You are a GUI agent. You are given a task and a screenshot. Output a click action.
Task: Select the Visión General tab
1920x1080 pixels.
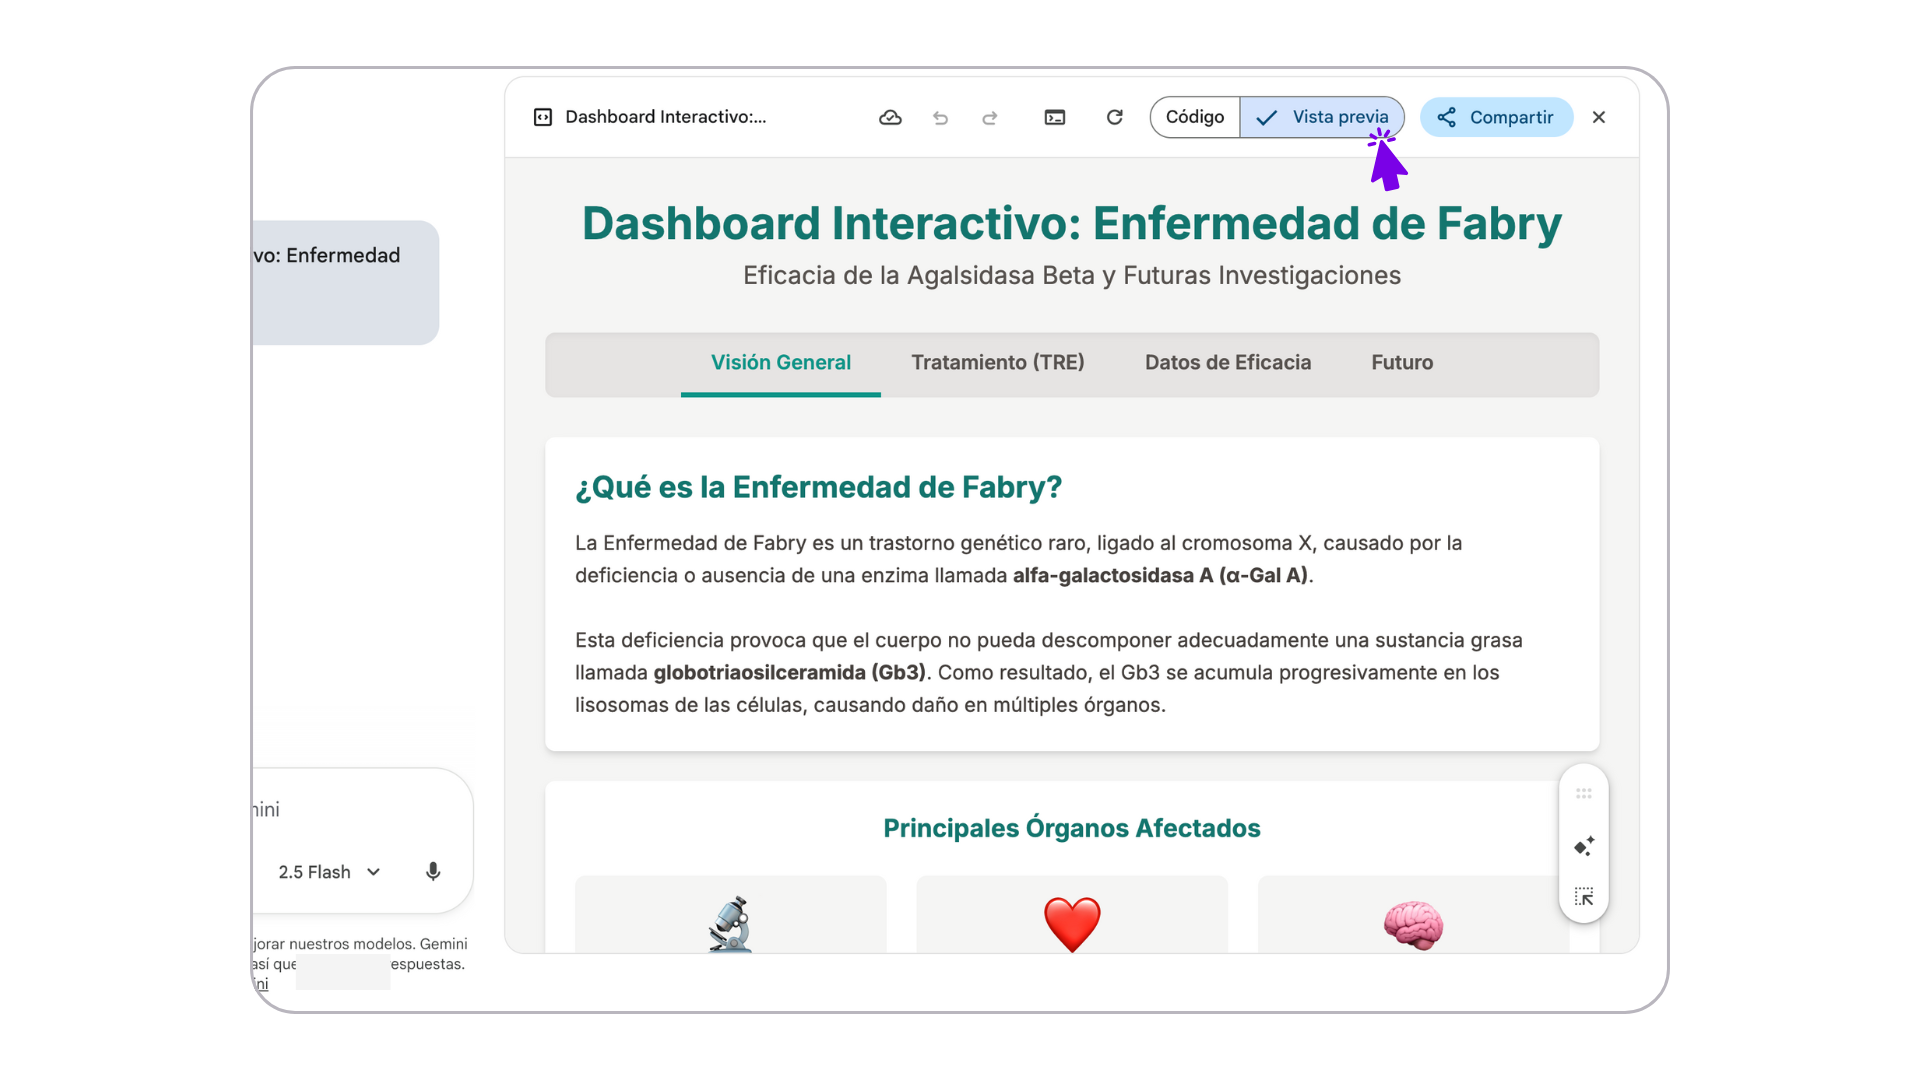coord(780,362)
